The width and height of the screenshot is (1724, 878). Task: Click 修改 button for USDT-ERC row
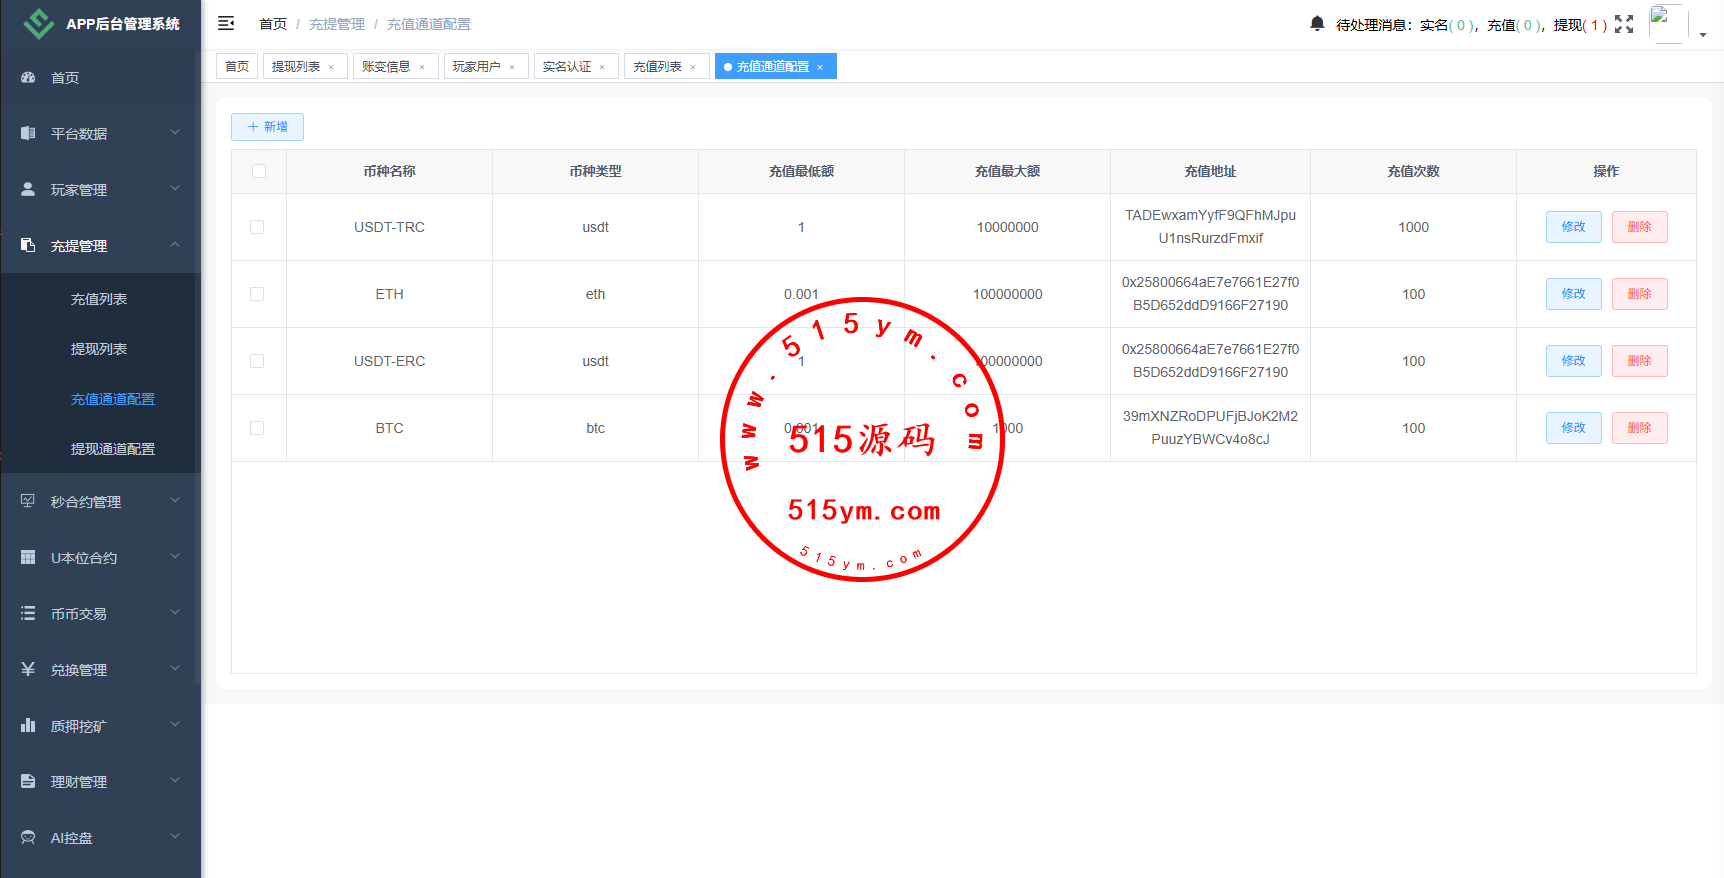click(x=1573, y=361)
